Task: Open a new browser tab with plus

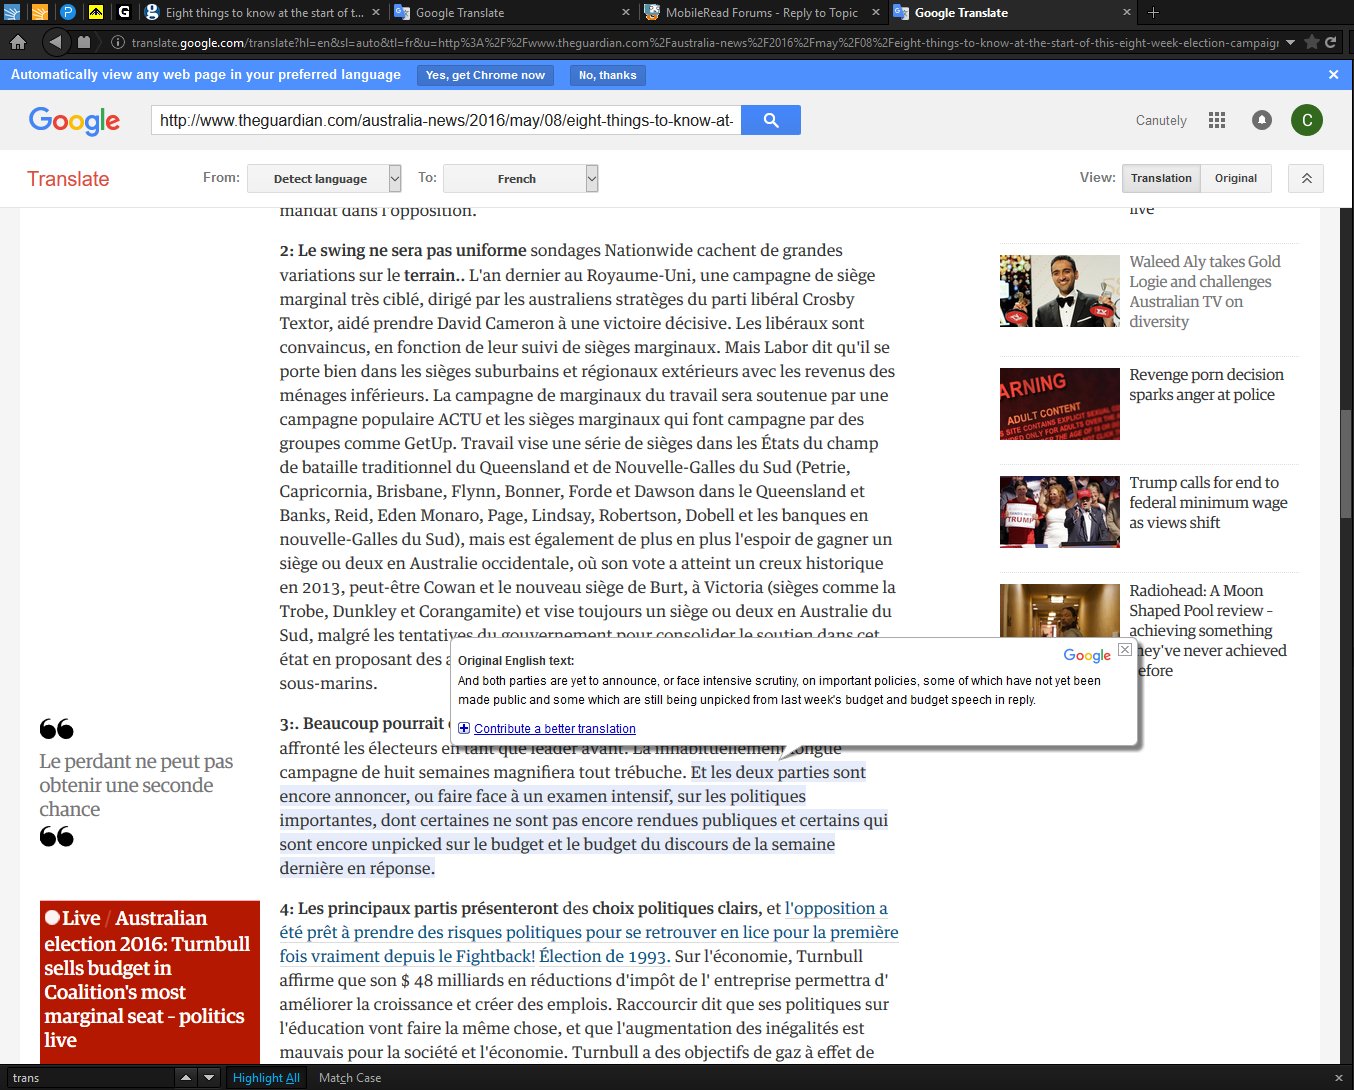Action: coord(1153,12)
